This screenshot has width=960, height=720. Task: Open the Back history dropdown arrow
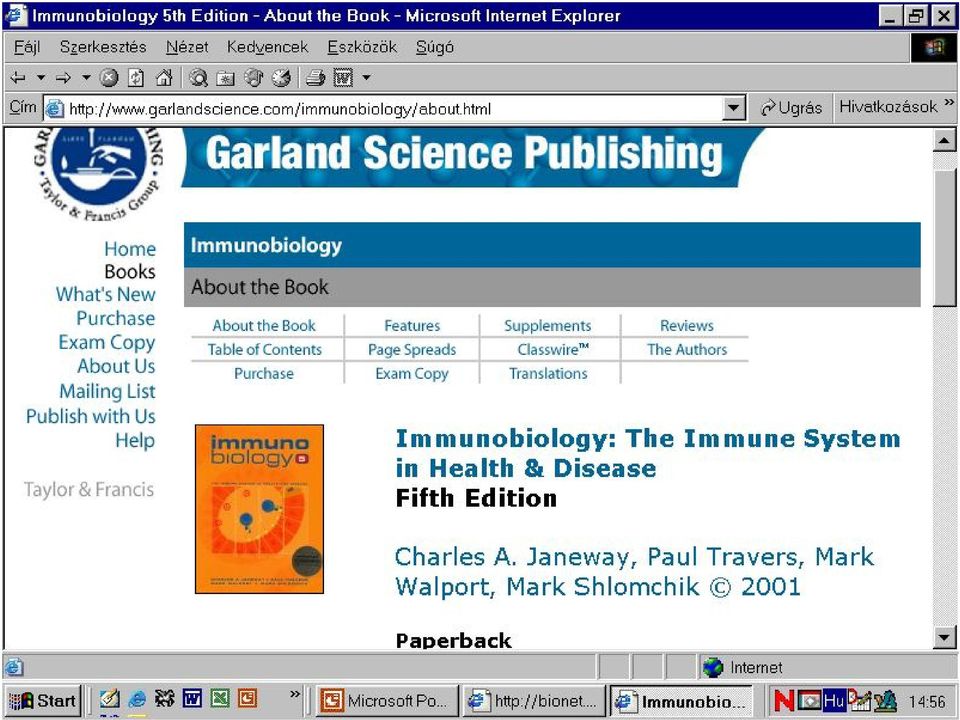pyautogui.click(x=40, y=78)
